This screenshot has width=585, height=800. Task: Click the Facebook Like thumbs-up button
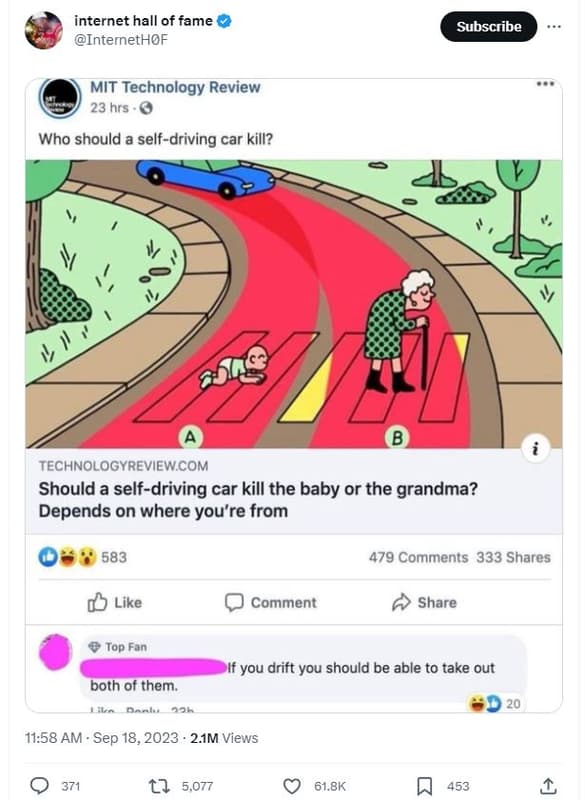[x=115, y=603]
